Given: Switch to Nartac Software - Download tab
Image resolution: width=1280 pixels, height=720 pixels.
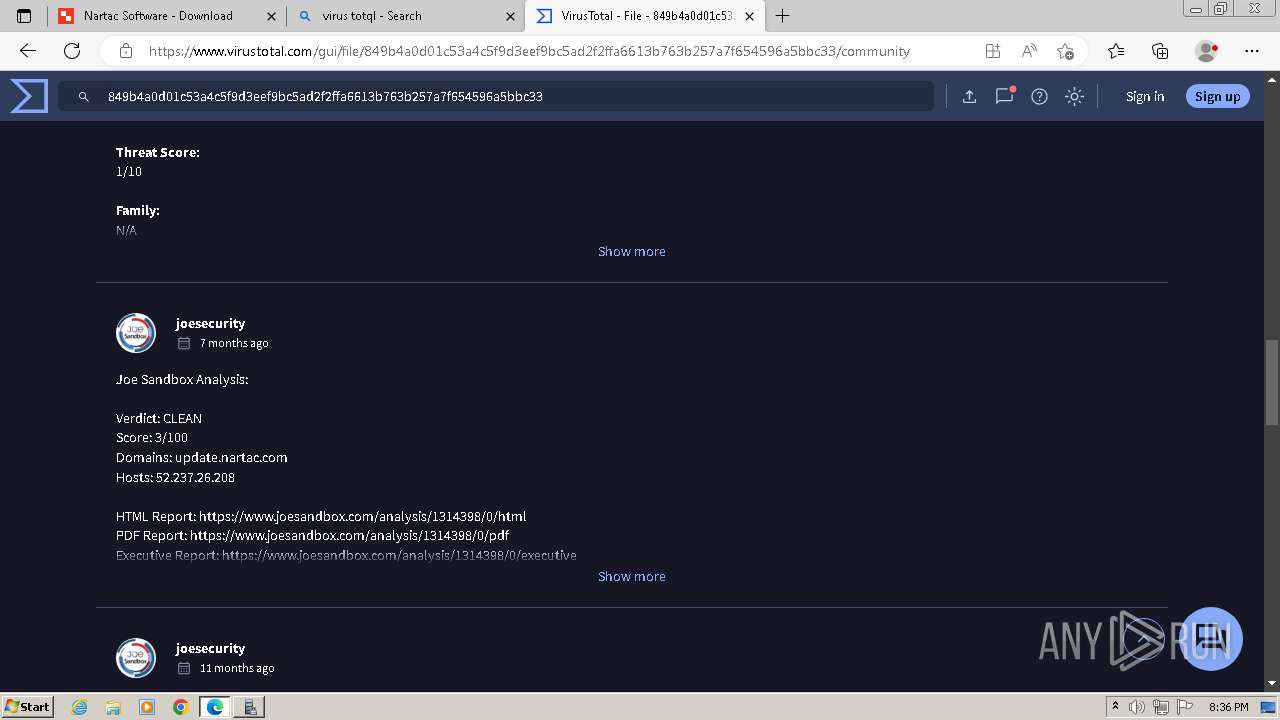Looking at the screenshot, I should [165, 16].
